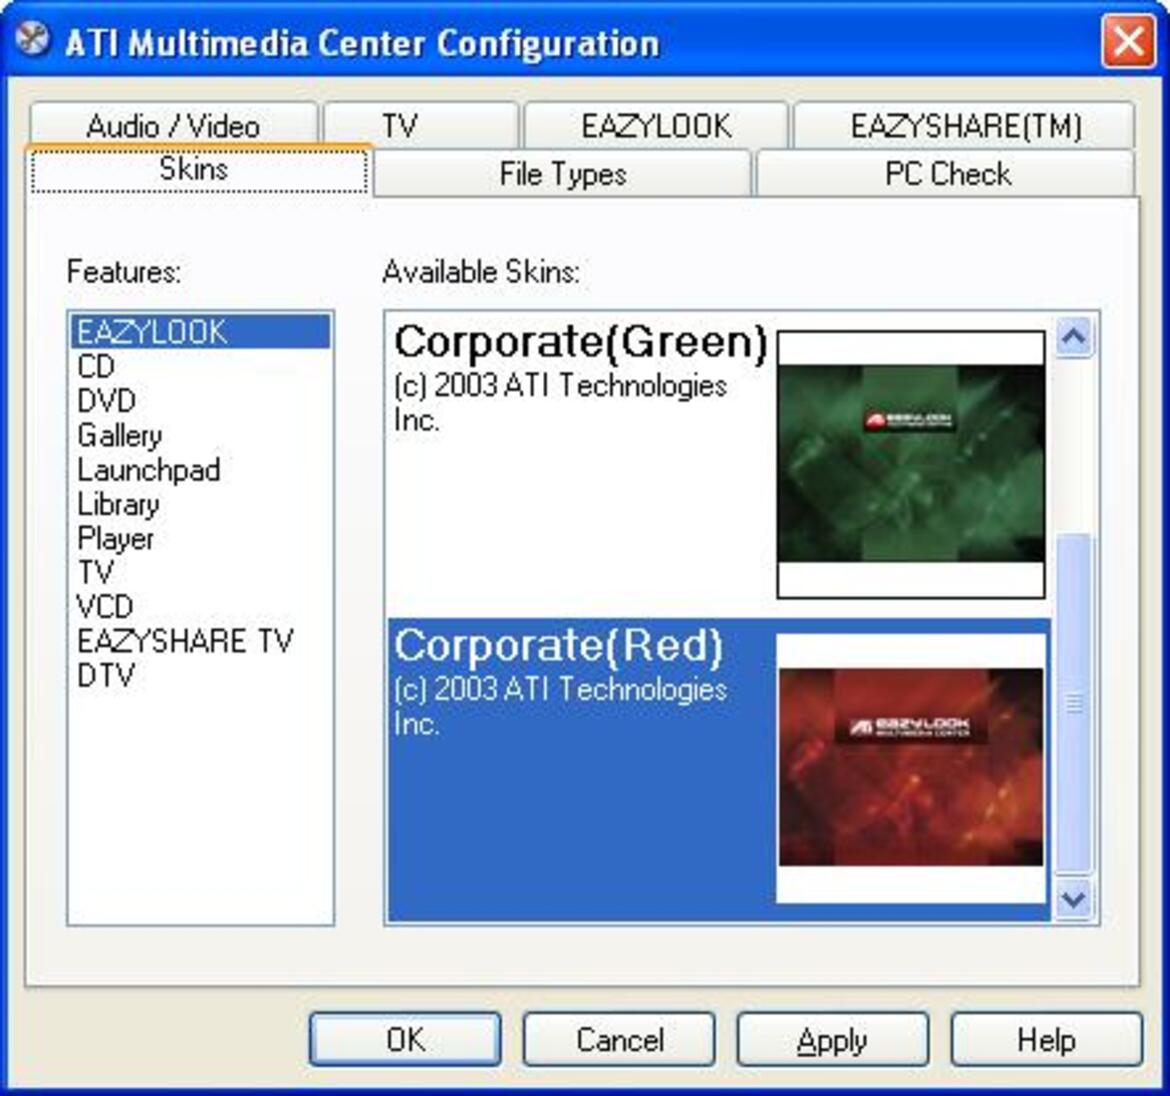Open the TV tab
Viewport: 1170px width, 1096px height.
(421, 125)
